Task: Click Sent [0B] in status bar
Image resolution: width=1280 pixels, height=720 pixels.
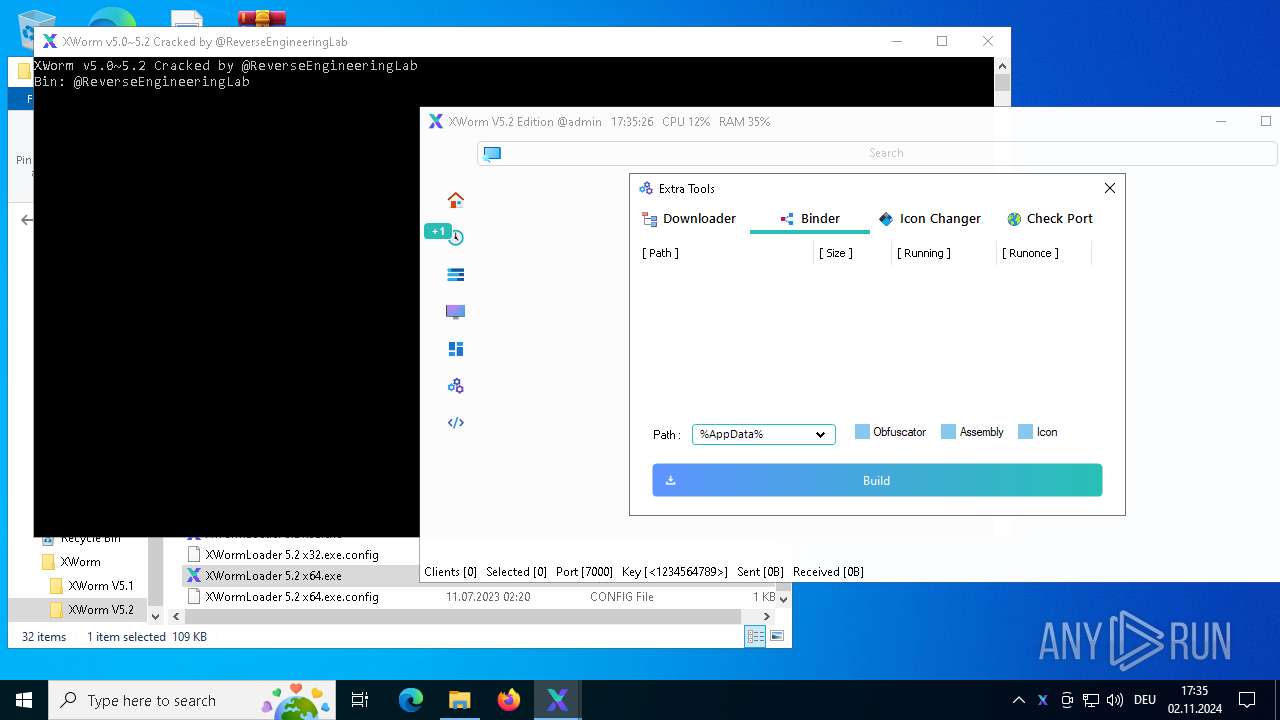Action: click(760, 572)
